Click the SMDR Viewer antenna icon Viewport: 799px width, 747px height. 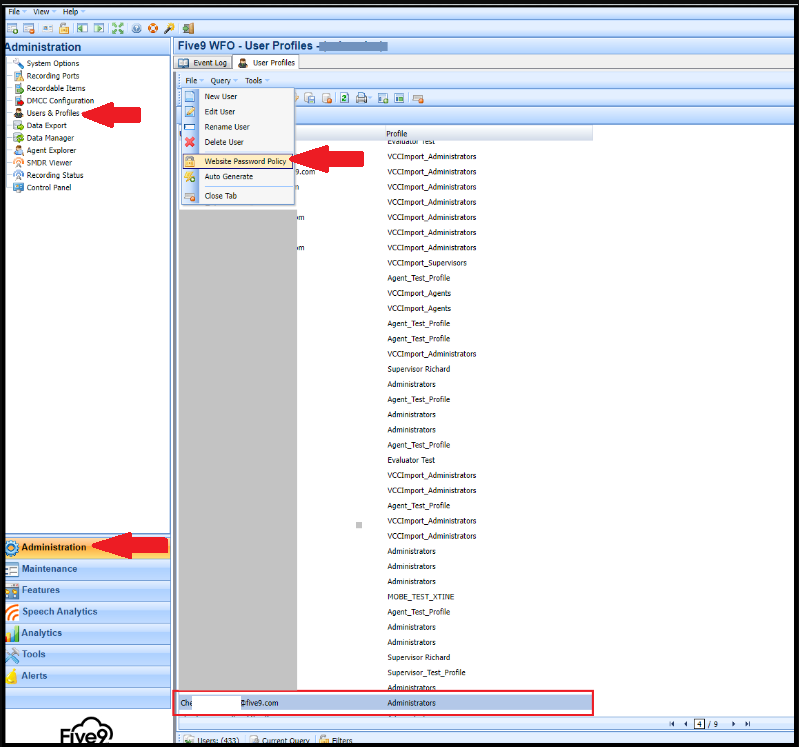click(x=18, y=163)
